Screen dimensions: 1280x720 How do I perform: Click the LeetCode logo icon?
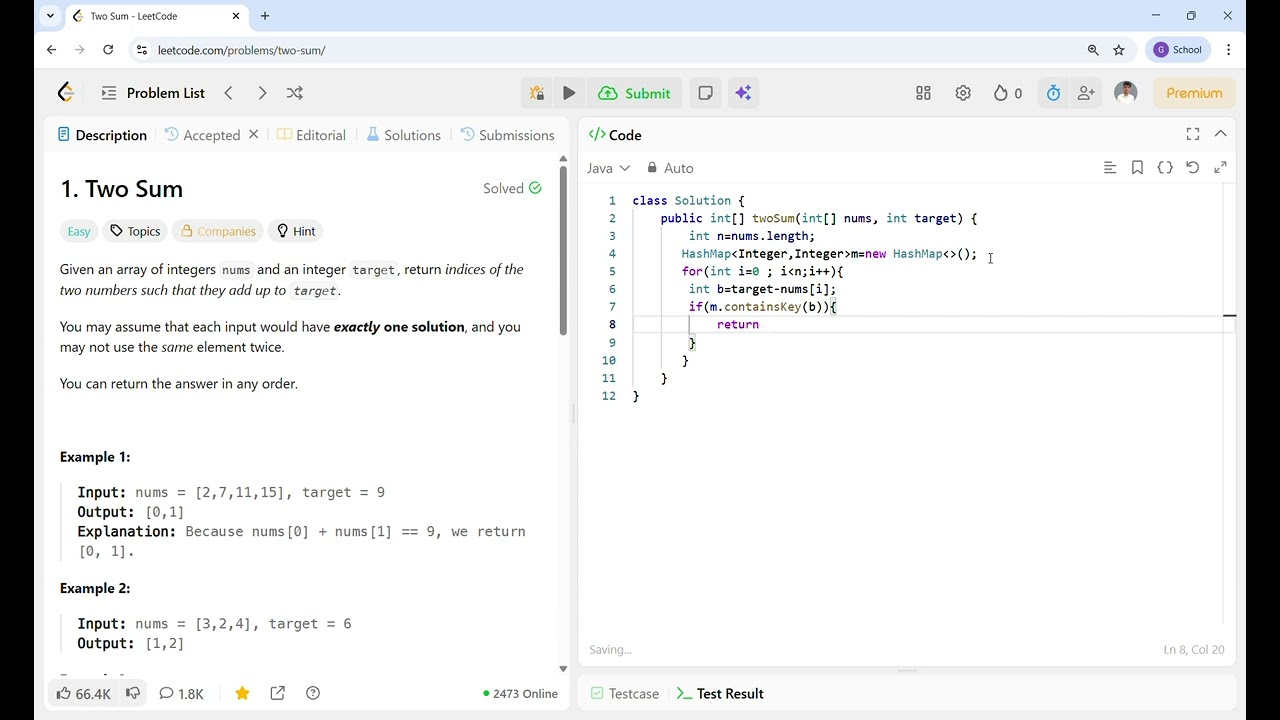pos(66,93)
